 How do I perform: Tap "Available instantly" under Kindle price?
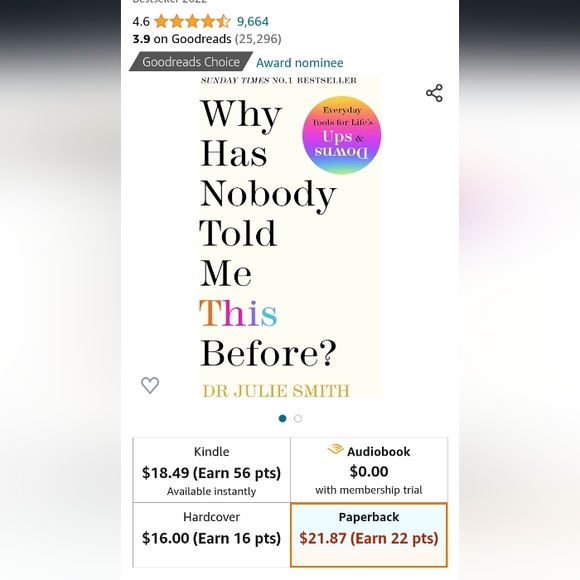coord(211,491)
